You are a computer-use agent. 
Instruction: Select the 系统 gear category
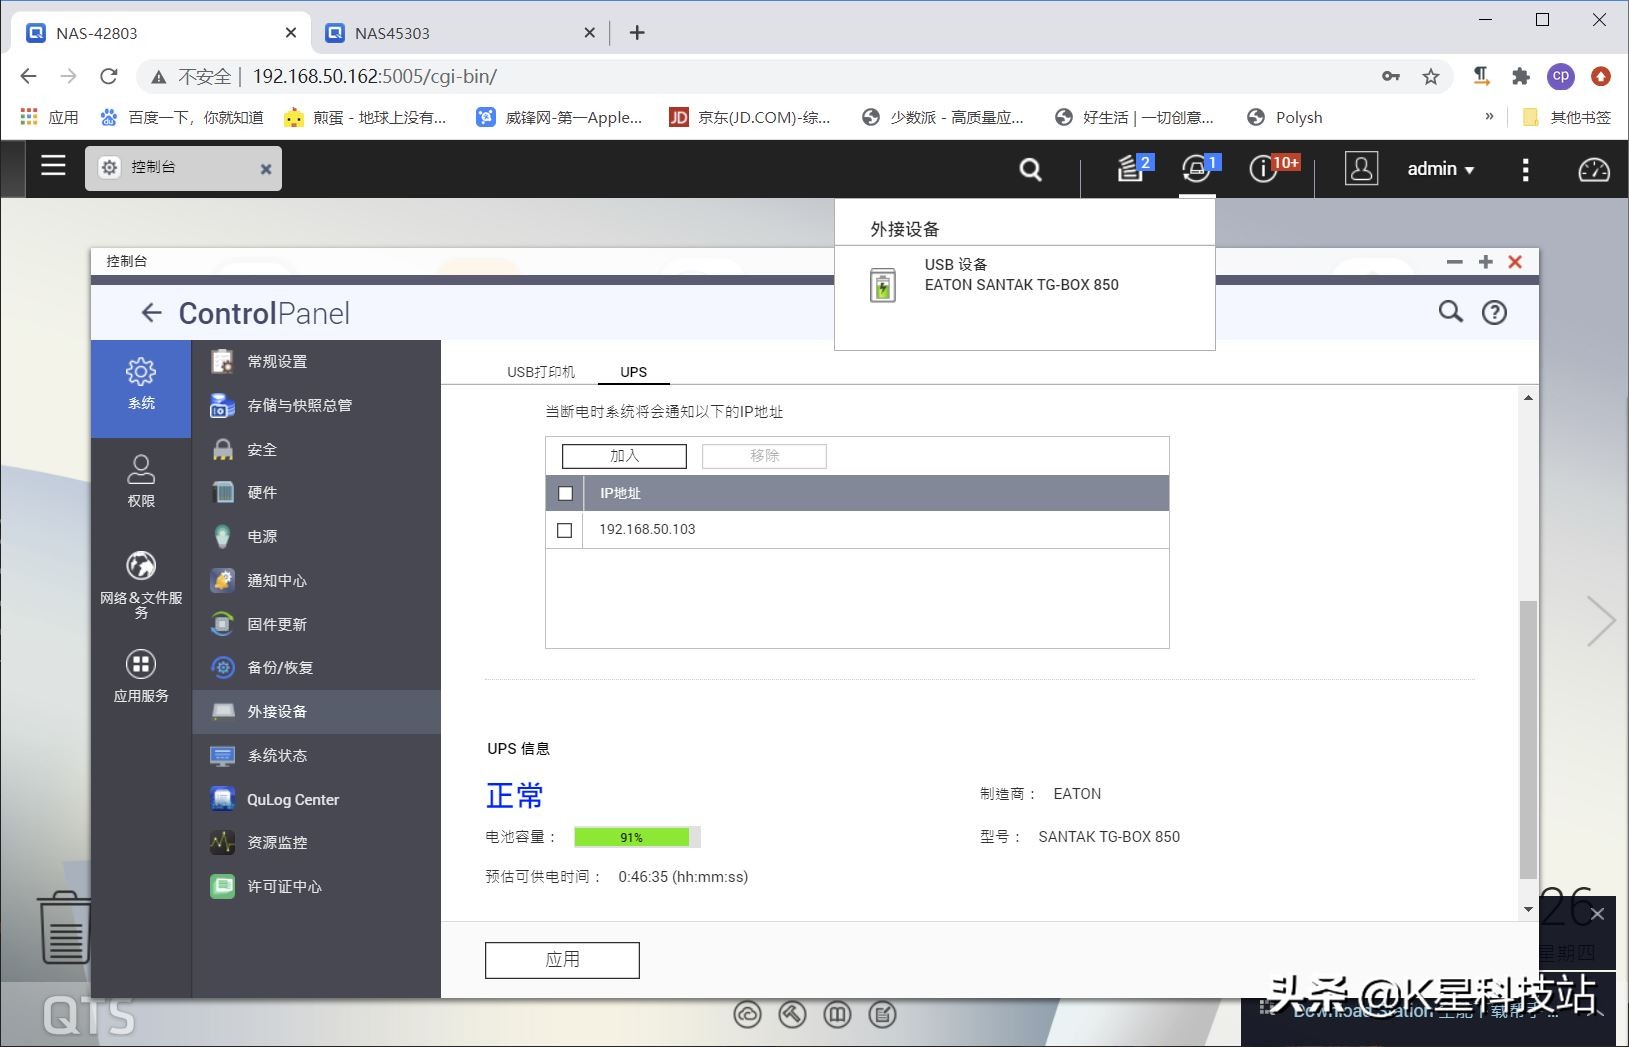click(x=141, y=387)
